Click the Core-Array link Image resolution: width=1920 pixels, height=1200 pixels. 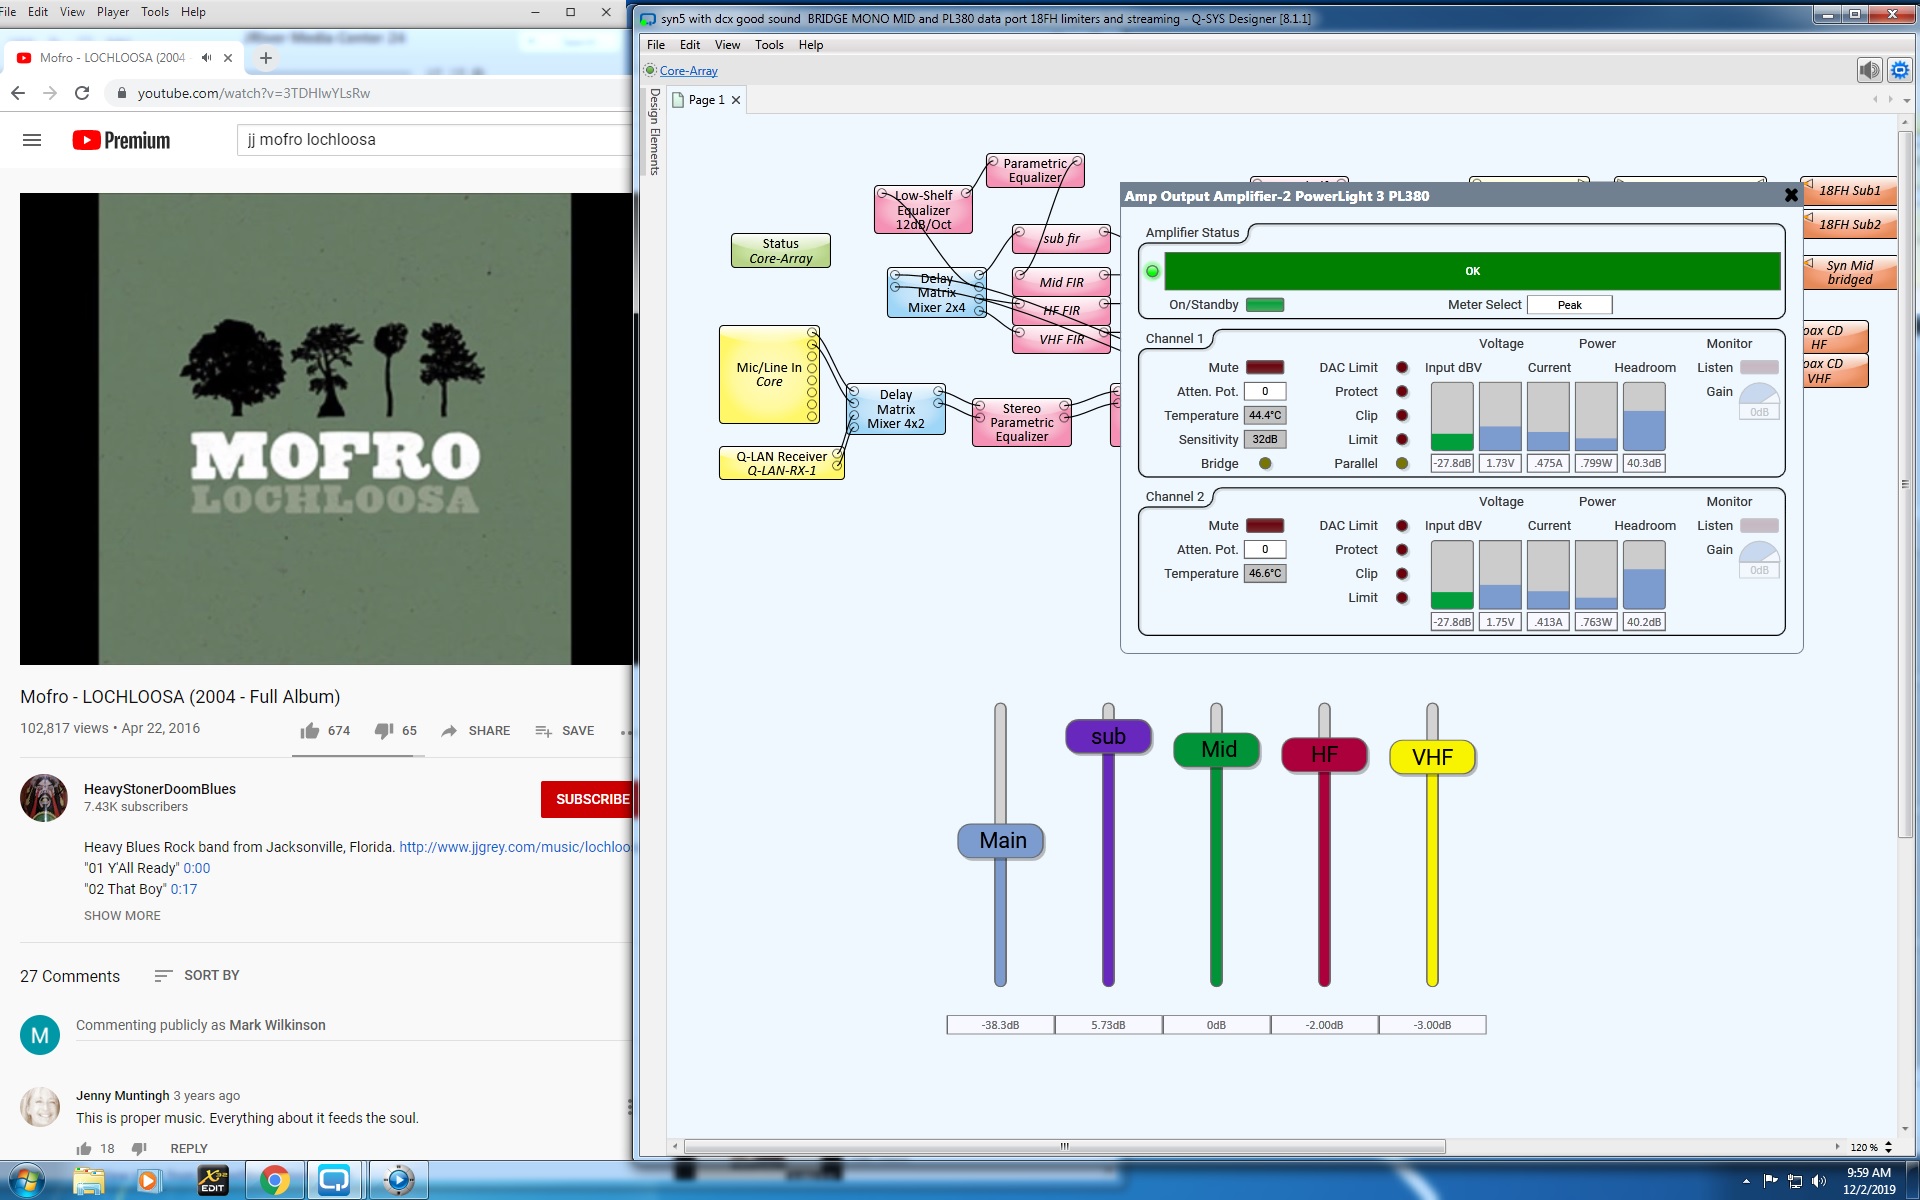(688, 71)
